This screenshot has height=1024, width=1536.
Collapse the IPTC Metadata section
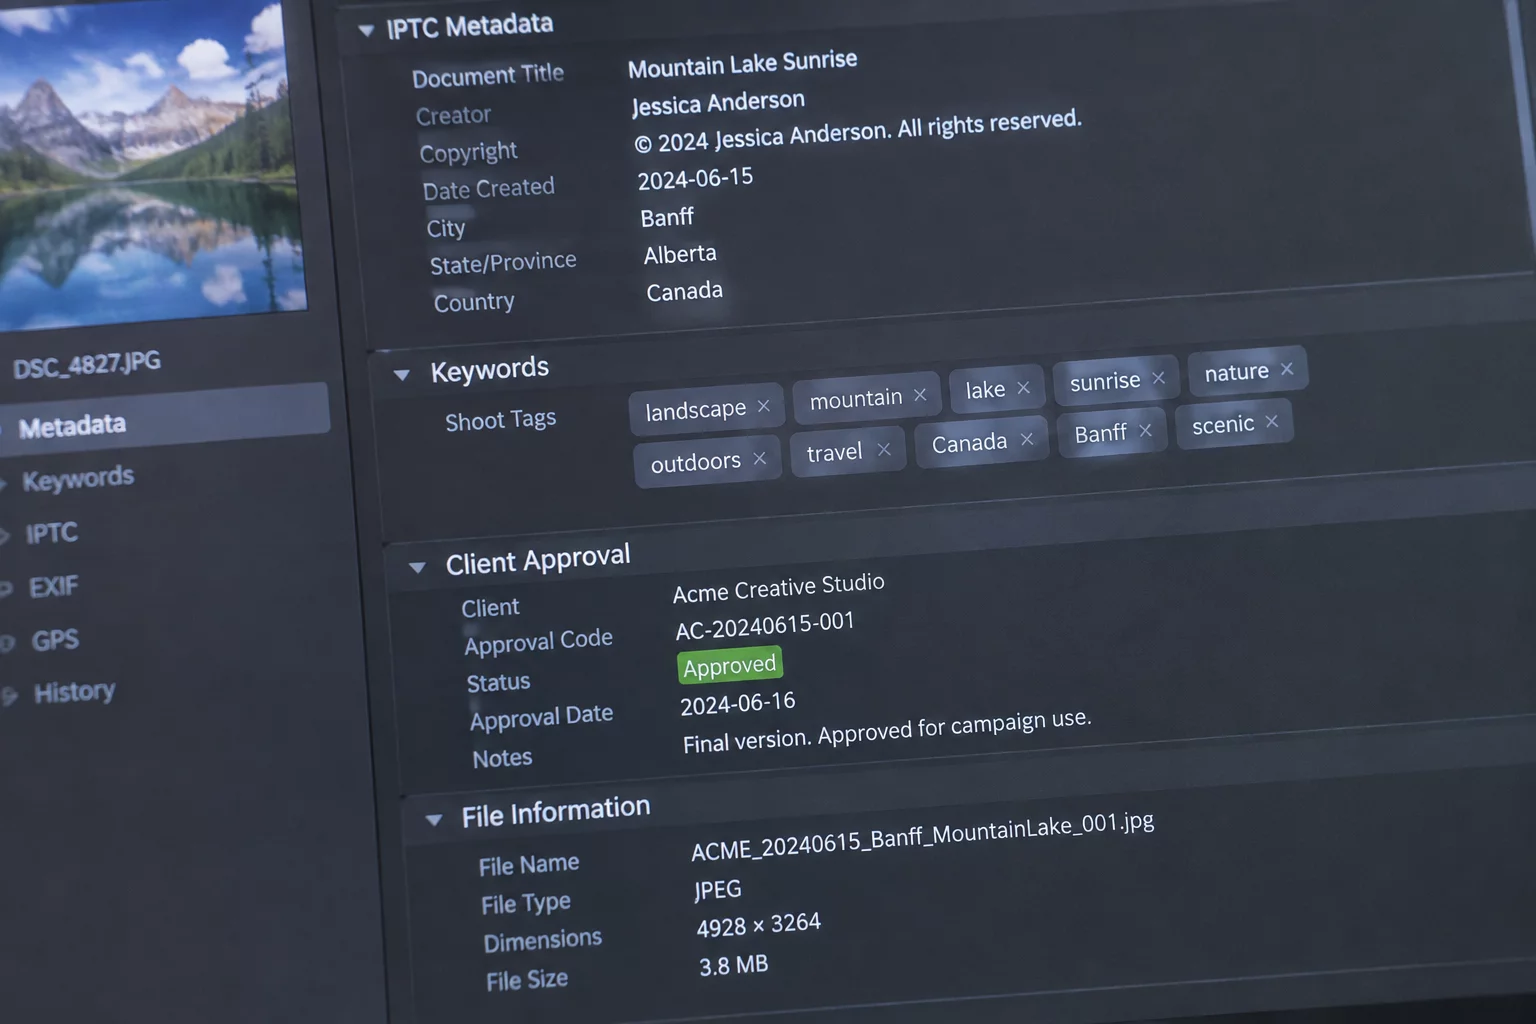(x=366, y=30)
